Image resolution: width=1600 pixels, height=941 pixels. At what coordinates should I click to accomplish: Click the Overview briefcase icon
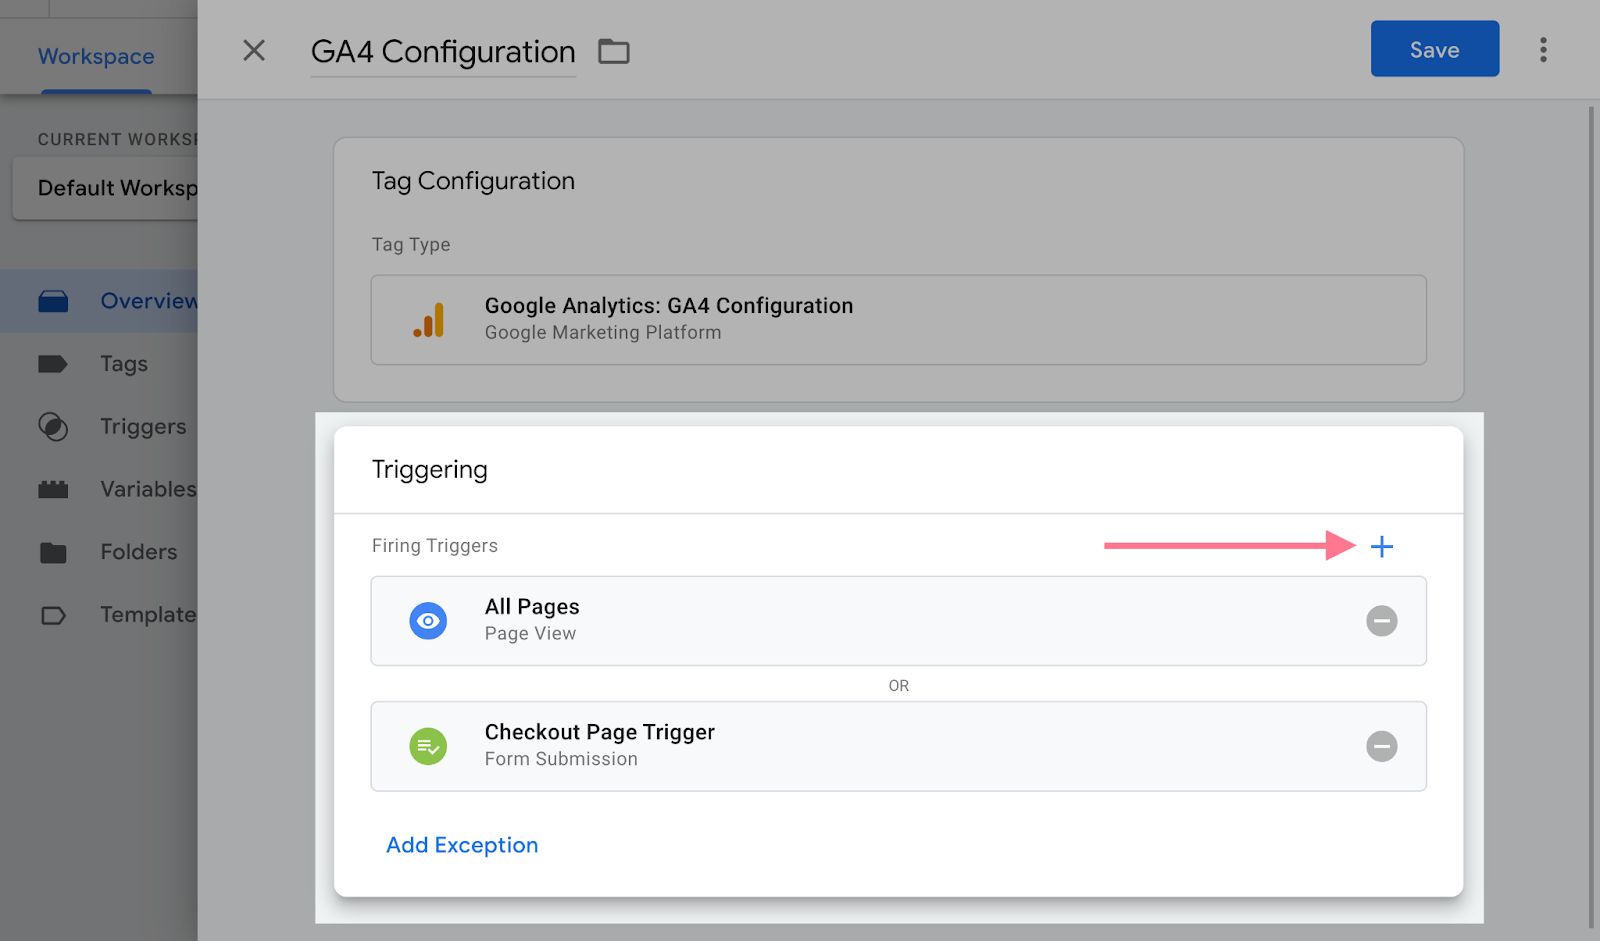55,300
